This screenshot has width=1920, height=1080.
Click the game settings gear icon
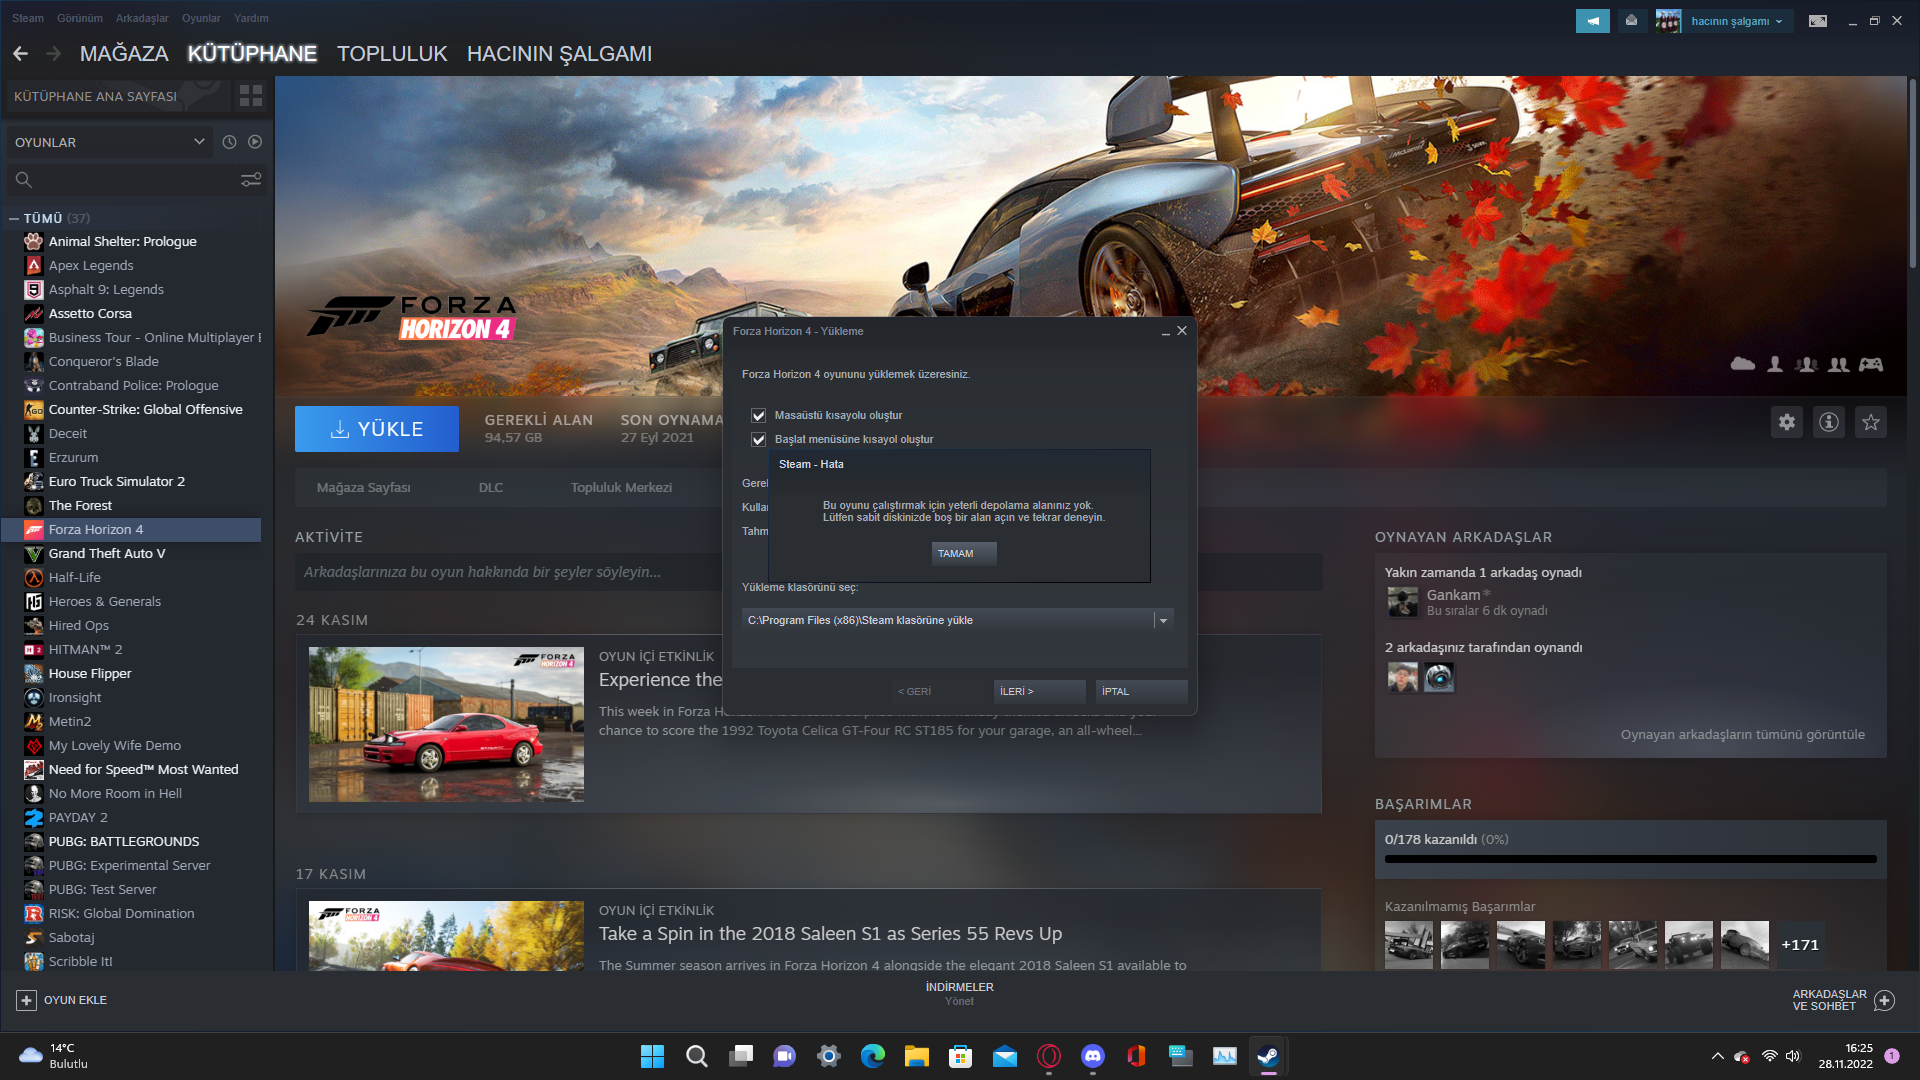pos(1786,422)
